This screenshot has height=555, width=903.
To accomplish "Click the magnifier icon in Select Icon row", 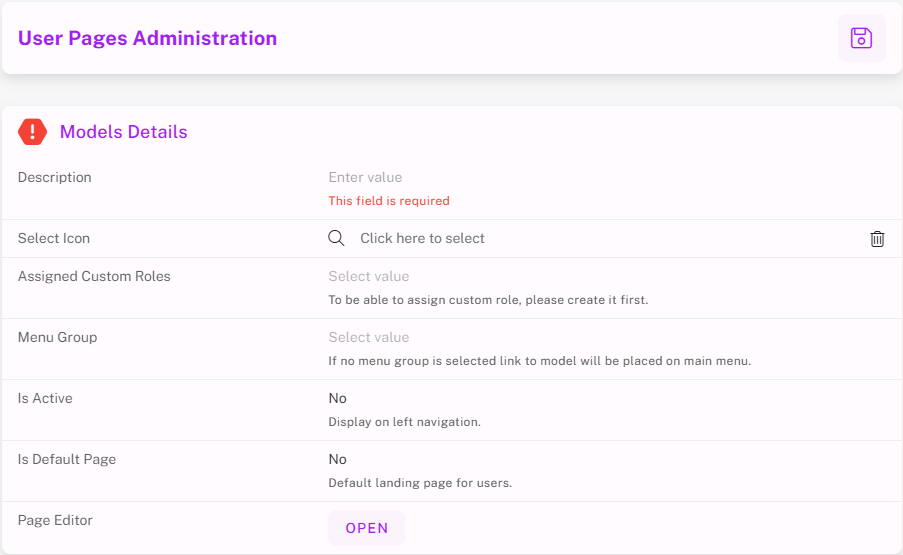I will 337,238.
